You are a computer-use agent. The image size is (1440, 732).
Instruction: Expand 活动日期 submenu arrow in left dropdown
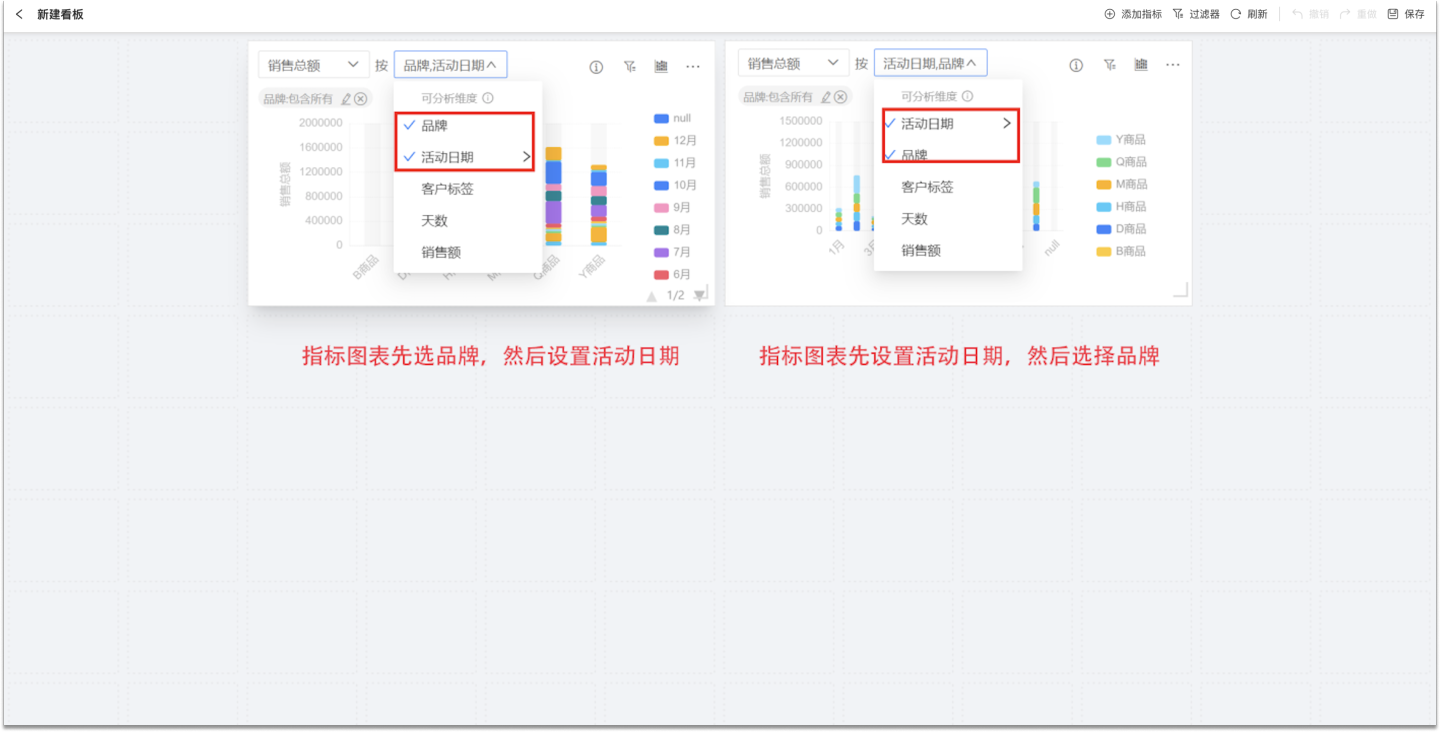(526, 157)
